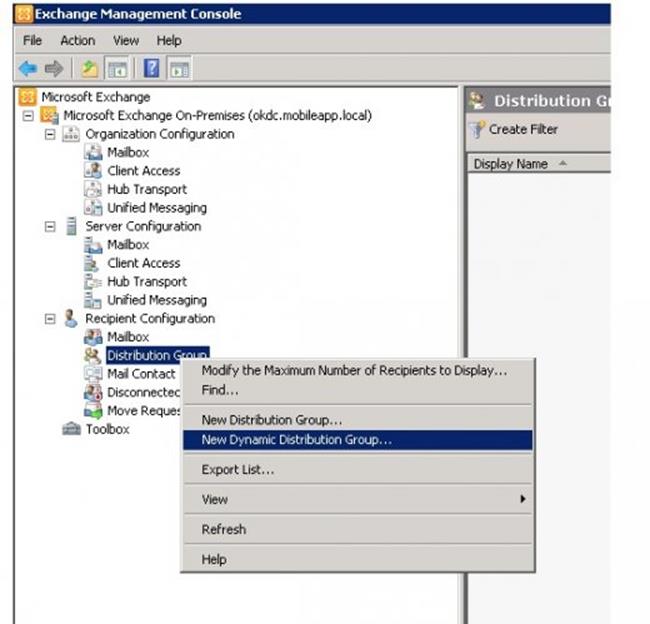
Task: Sort by Display Name column arrow
Action: click(x=563, y=163)
